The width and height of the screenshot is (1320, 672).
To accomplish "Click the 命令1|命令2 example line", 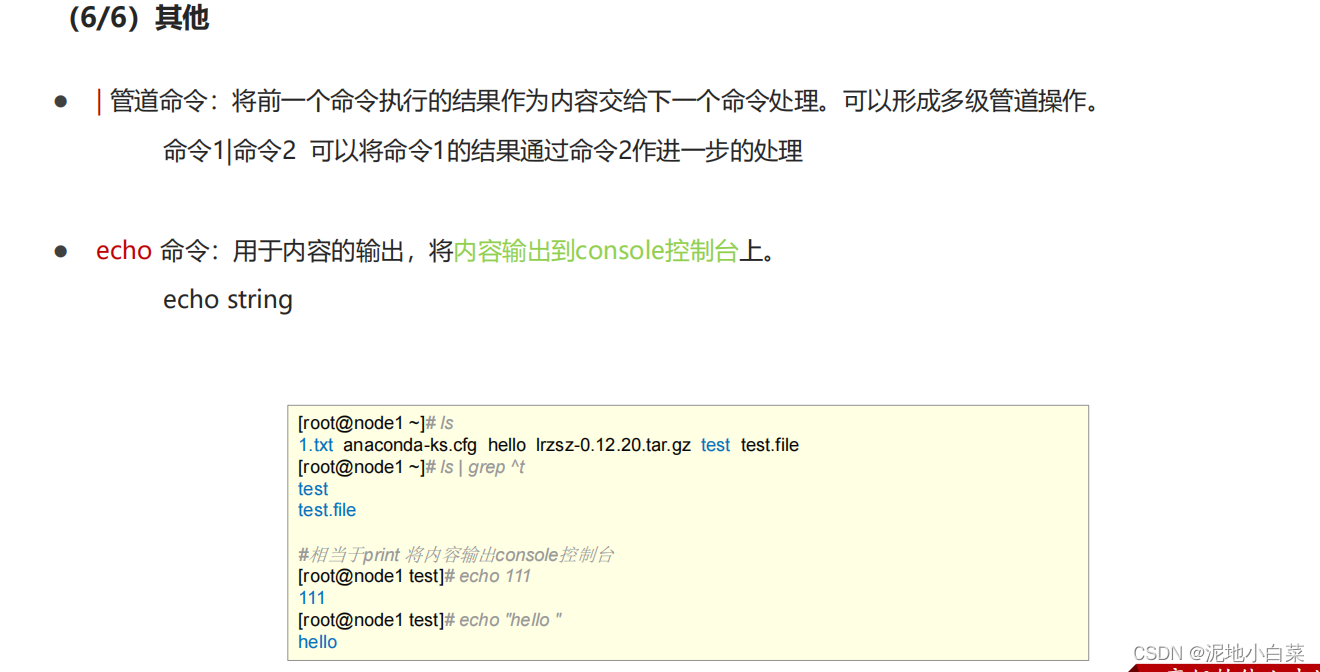I will (x=483, y=151).
